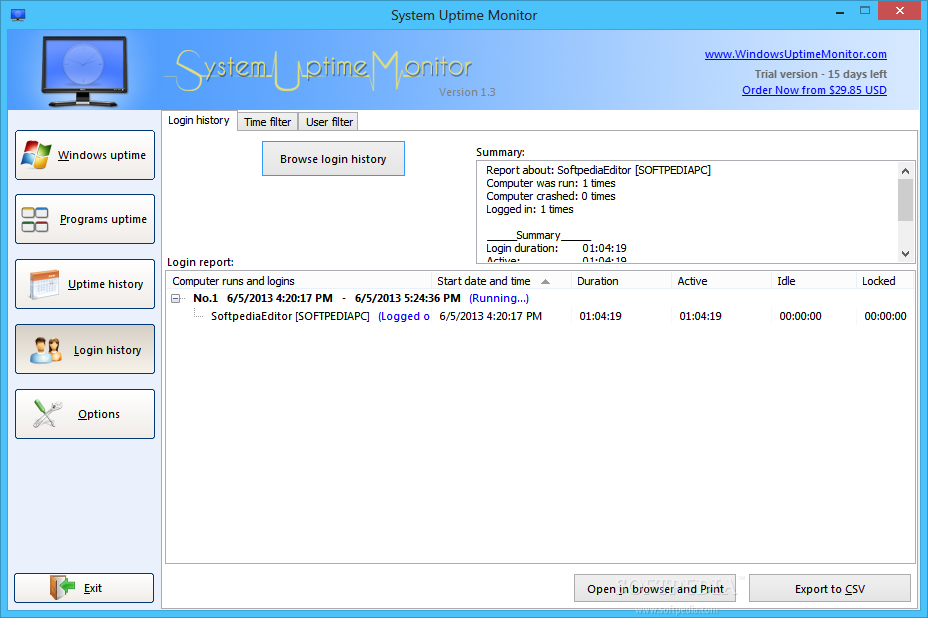Click the Version 1.3 label
Screen dimensions: 928x628
tap(467, 92)
